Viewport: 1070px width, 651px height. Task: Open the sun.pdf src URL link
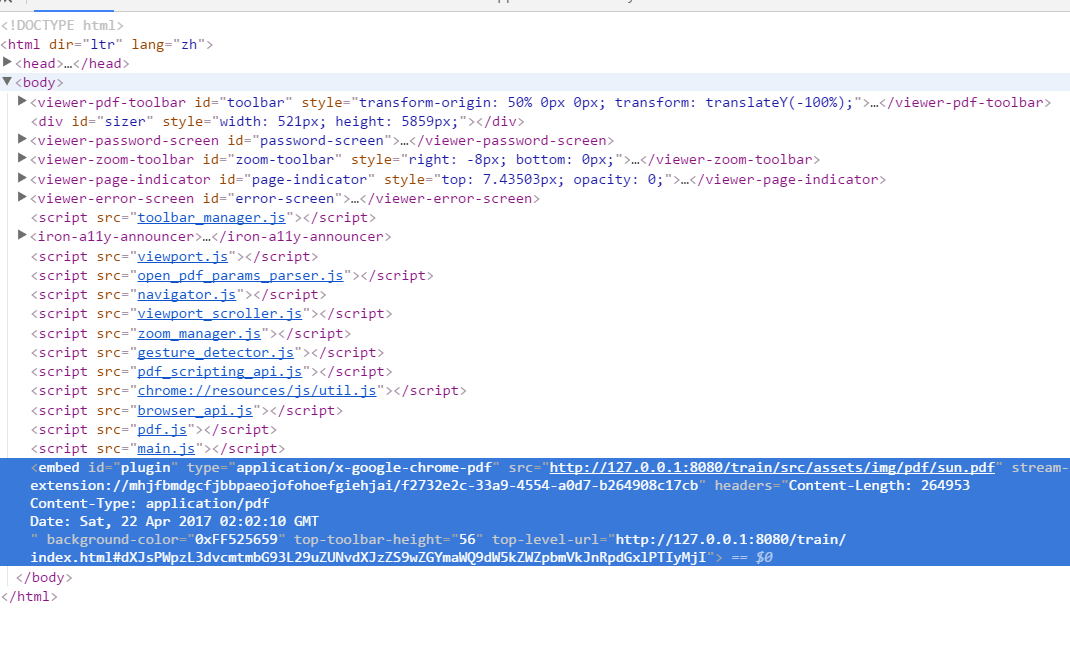click(772, 467)
